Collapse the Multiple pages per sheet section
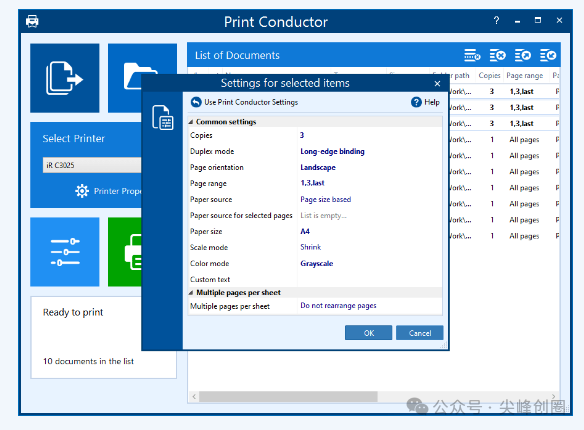The height and width of the screenshot is (430, 584). (x=191, y=293)
